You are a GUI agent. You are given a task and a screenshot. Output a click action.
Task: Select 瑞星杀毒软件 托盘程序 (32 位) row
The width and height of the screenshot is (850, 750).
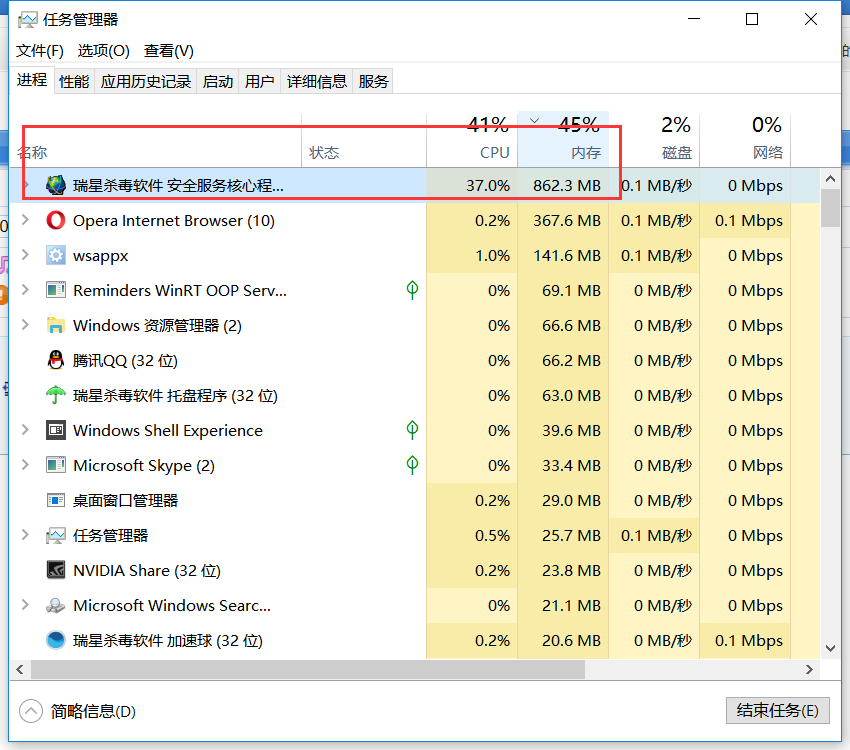(415, 395)
